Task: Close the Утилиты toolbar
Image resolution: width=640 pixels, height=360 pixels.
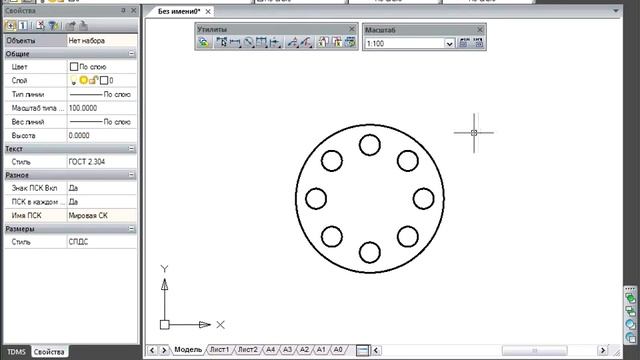Action: pyautogui.click(x=352, y=29)
